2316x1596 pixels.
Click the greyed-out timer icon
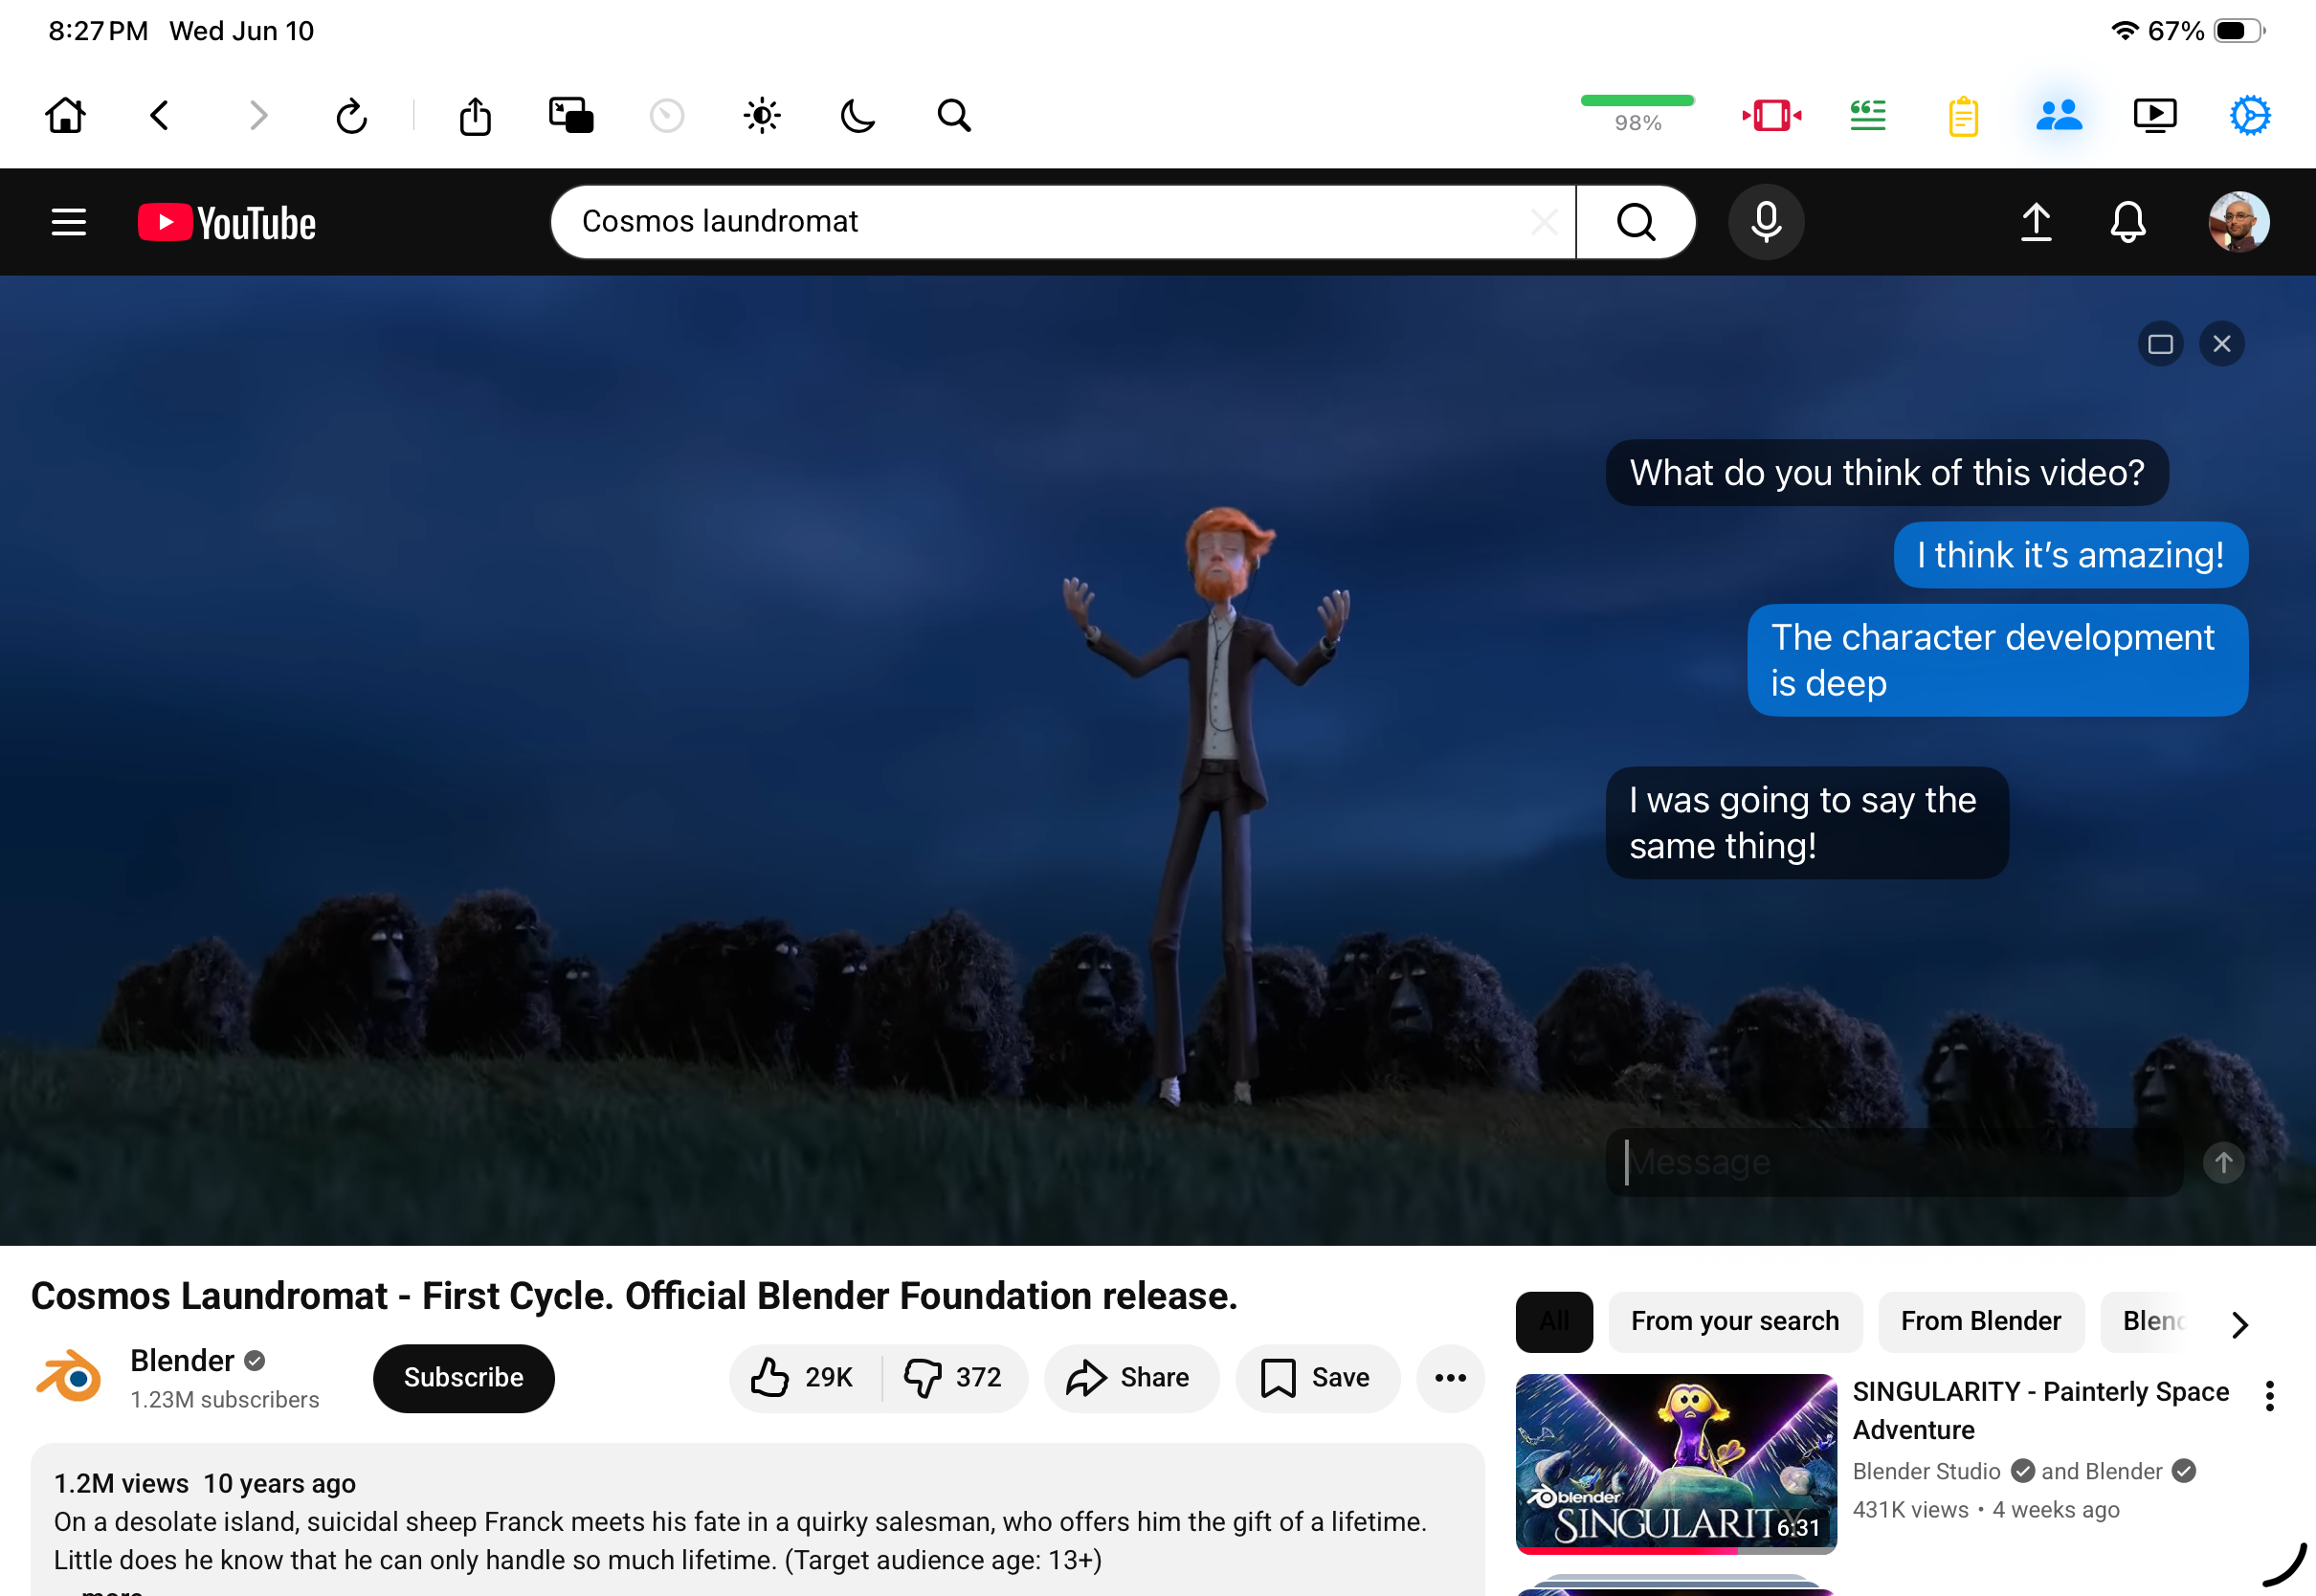pos(667,116)
